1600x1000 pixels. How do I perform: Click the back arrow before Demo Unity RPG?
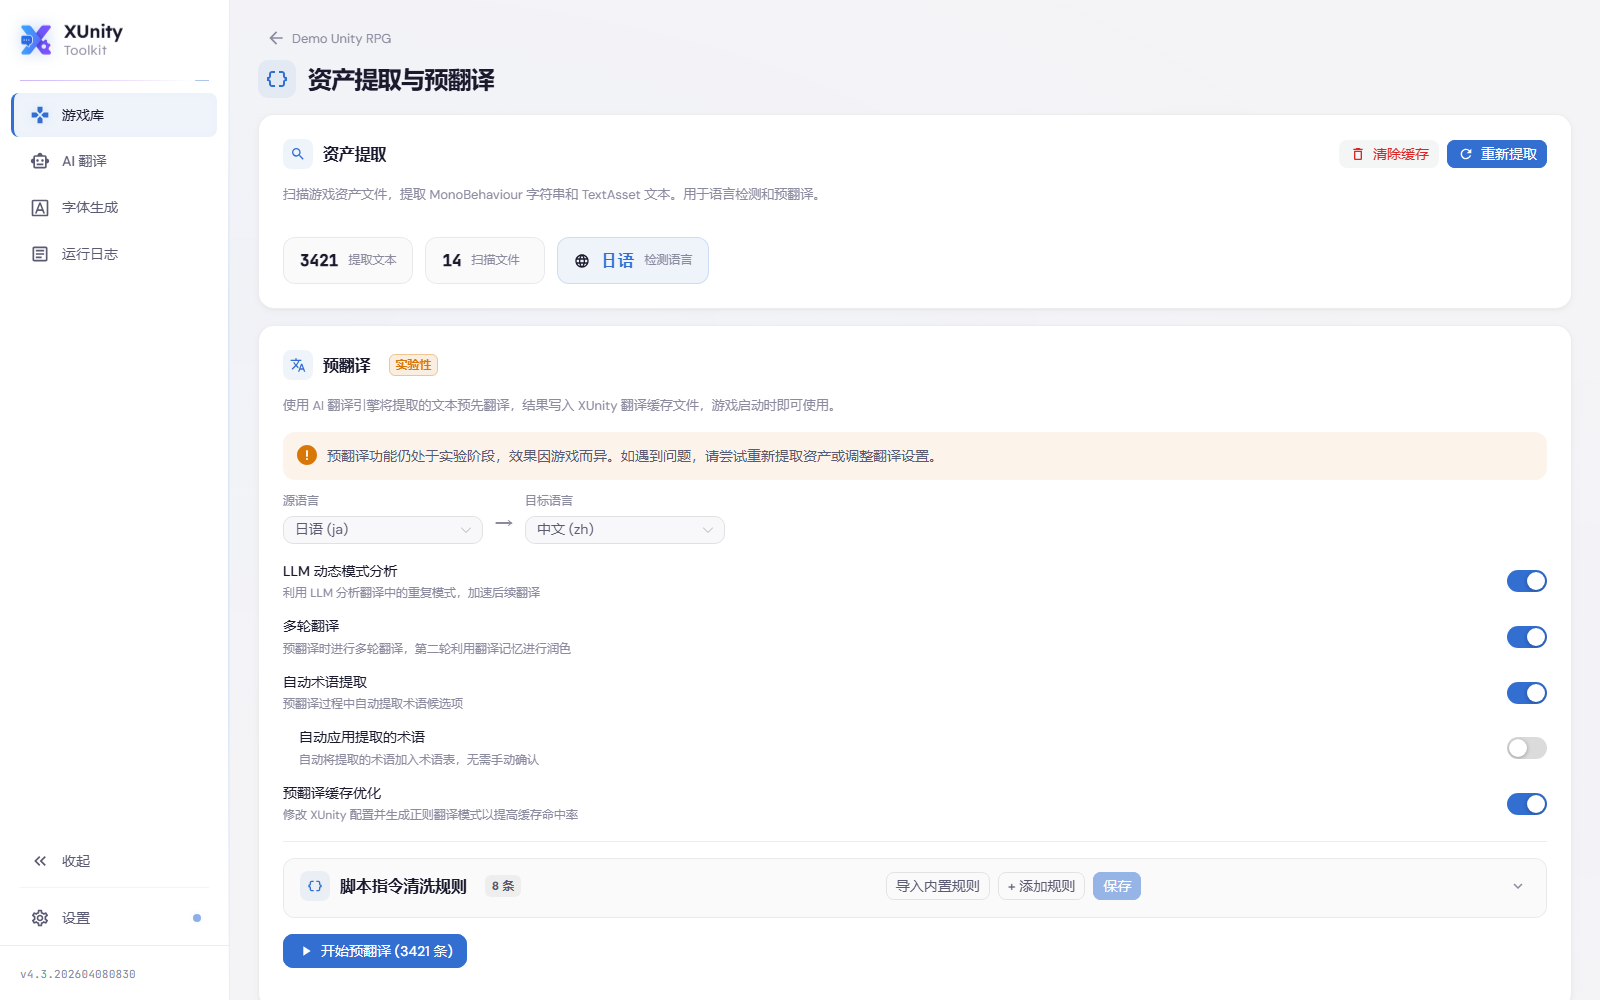point(276,38)
